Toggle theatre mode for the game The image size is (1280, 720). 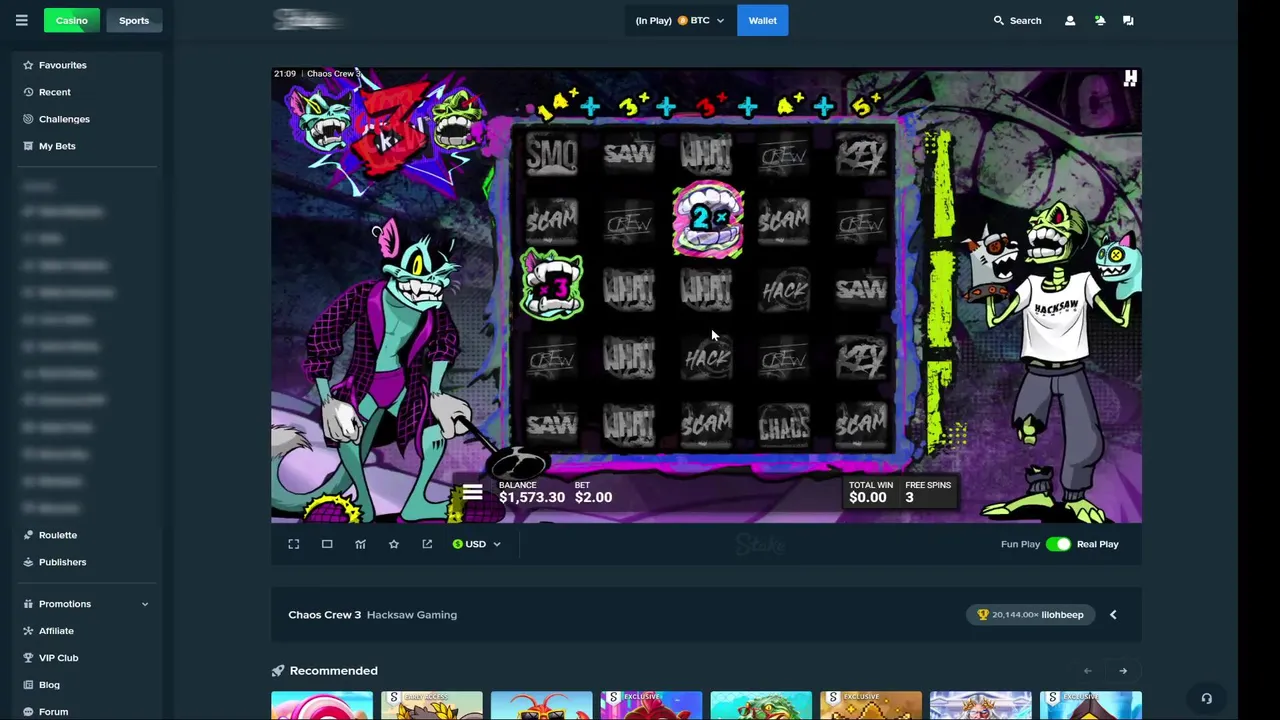point(327,544)
